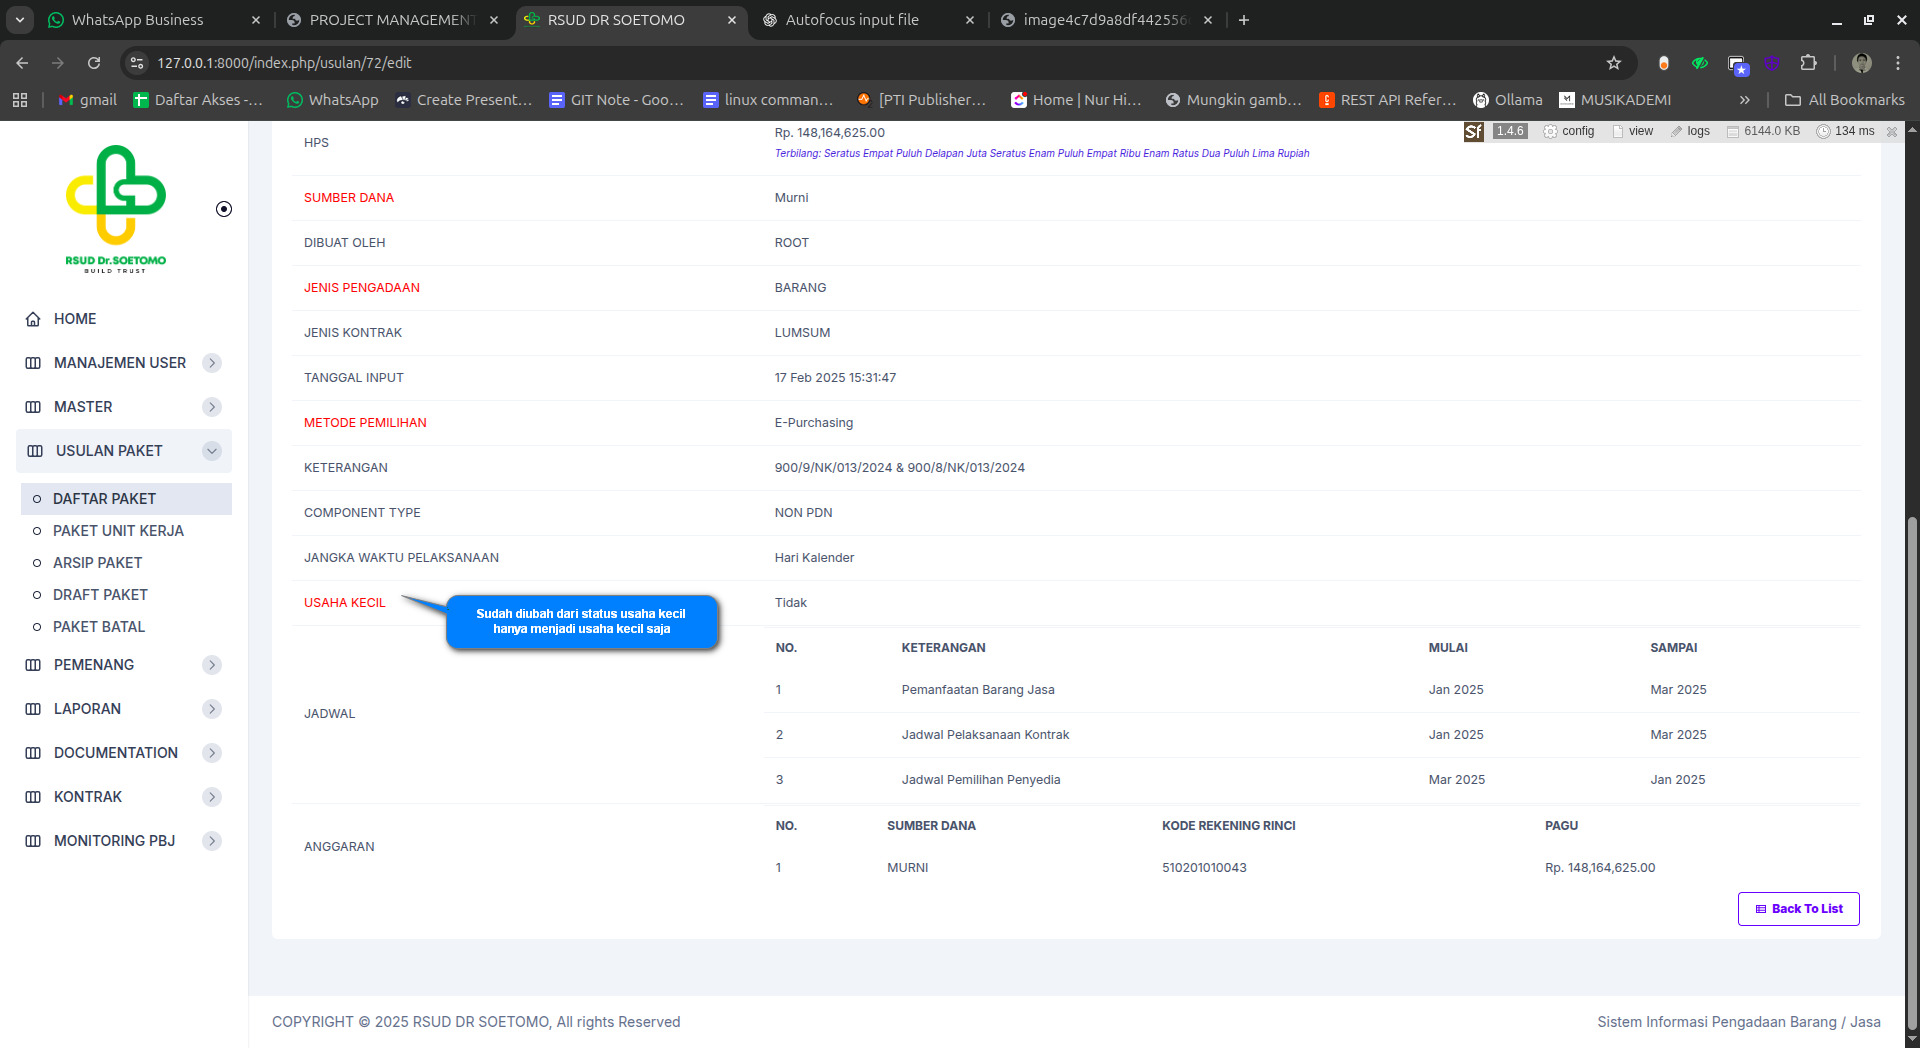Bookmark this page with the star icon
The height and width of the screenshot is (1048, 1920).
[1613, 63]
